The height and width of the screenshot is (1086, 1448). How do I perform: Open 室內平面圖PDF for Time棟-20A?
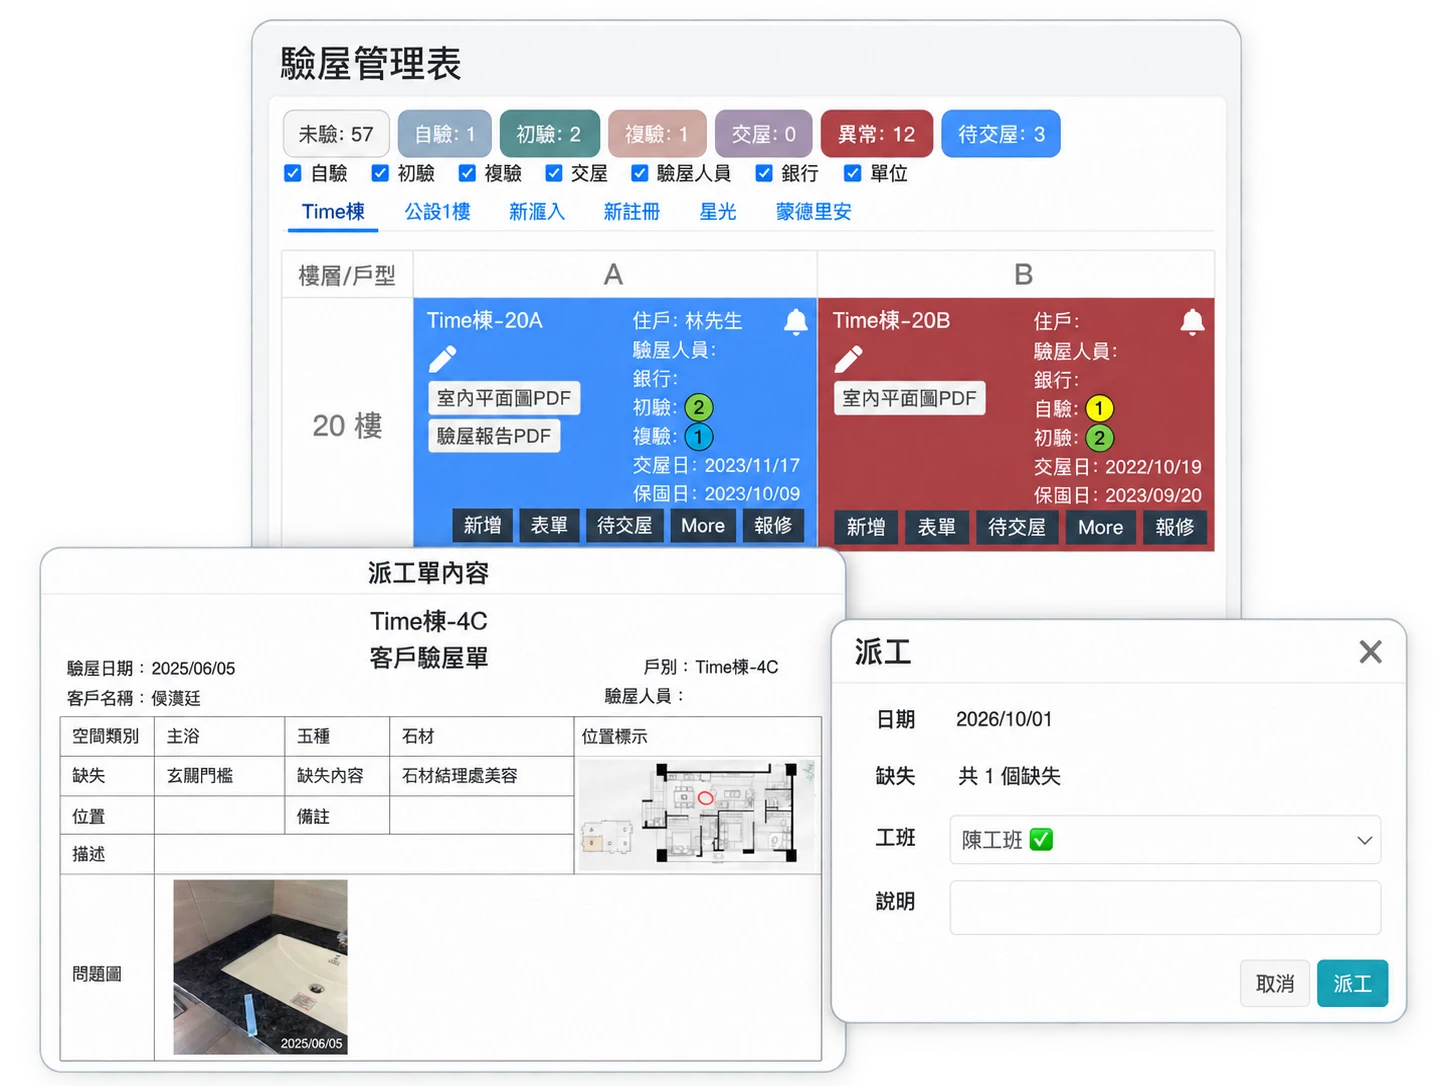click(504, 398)
